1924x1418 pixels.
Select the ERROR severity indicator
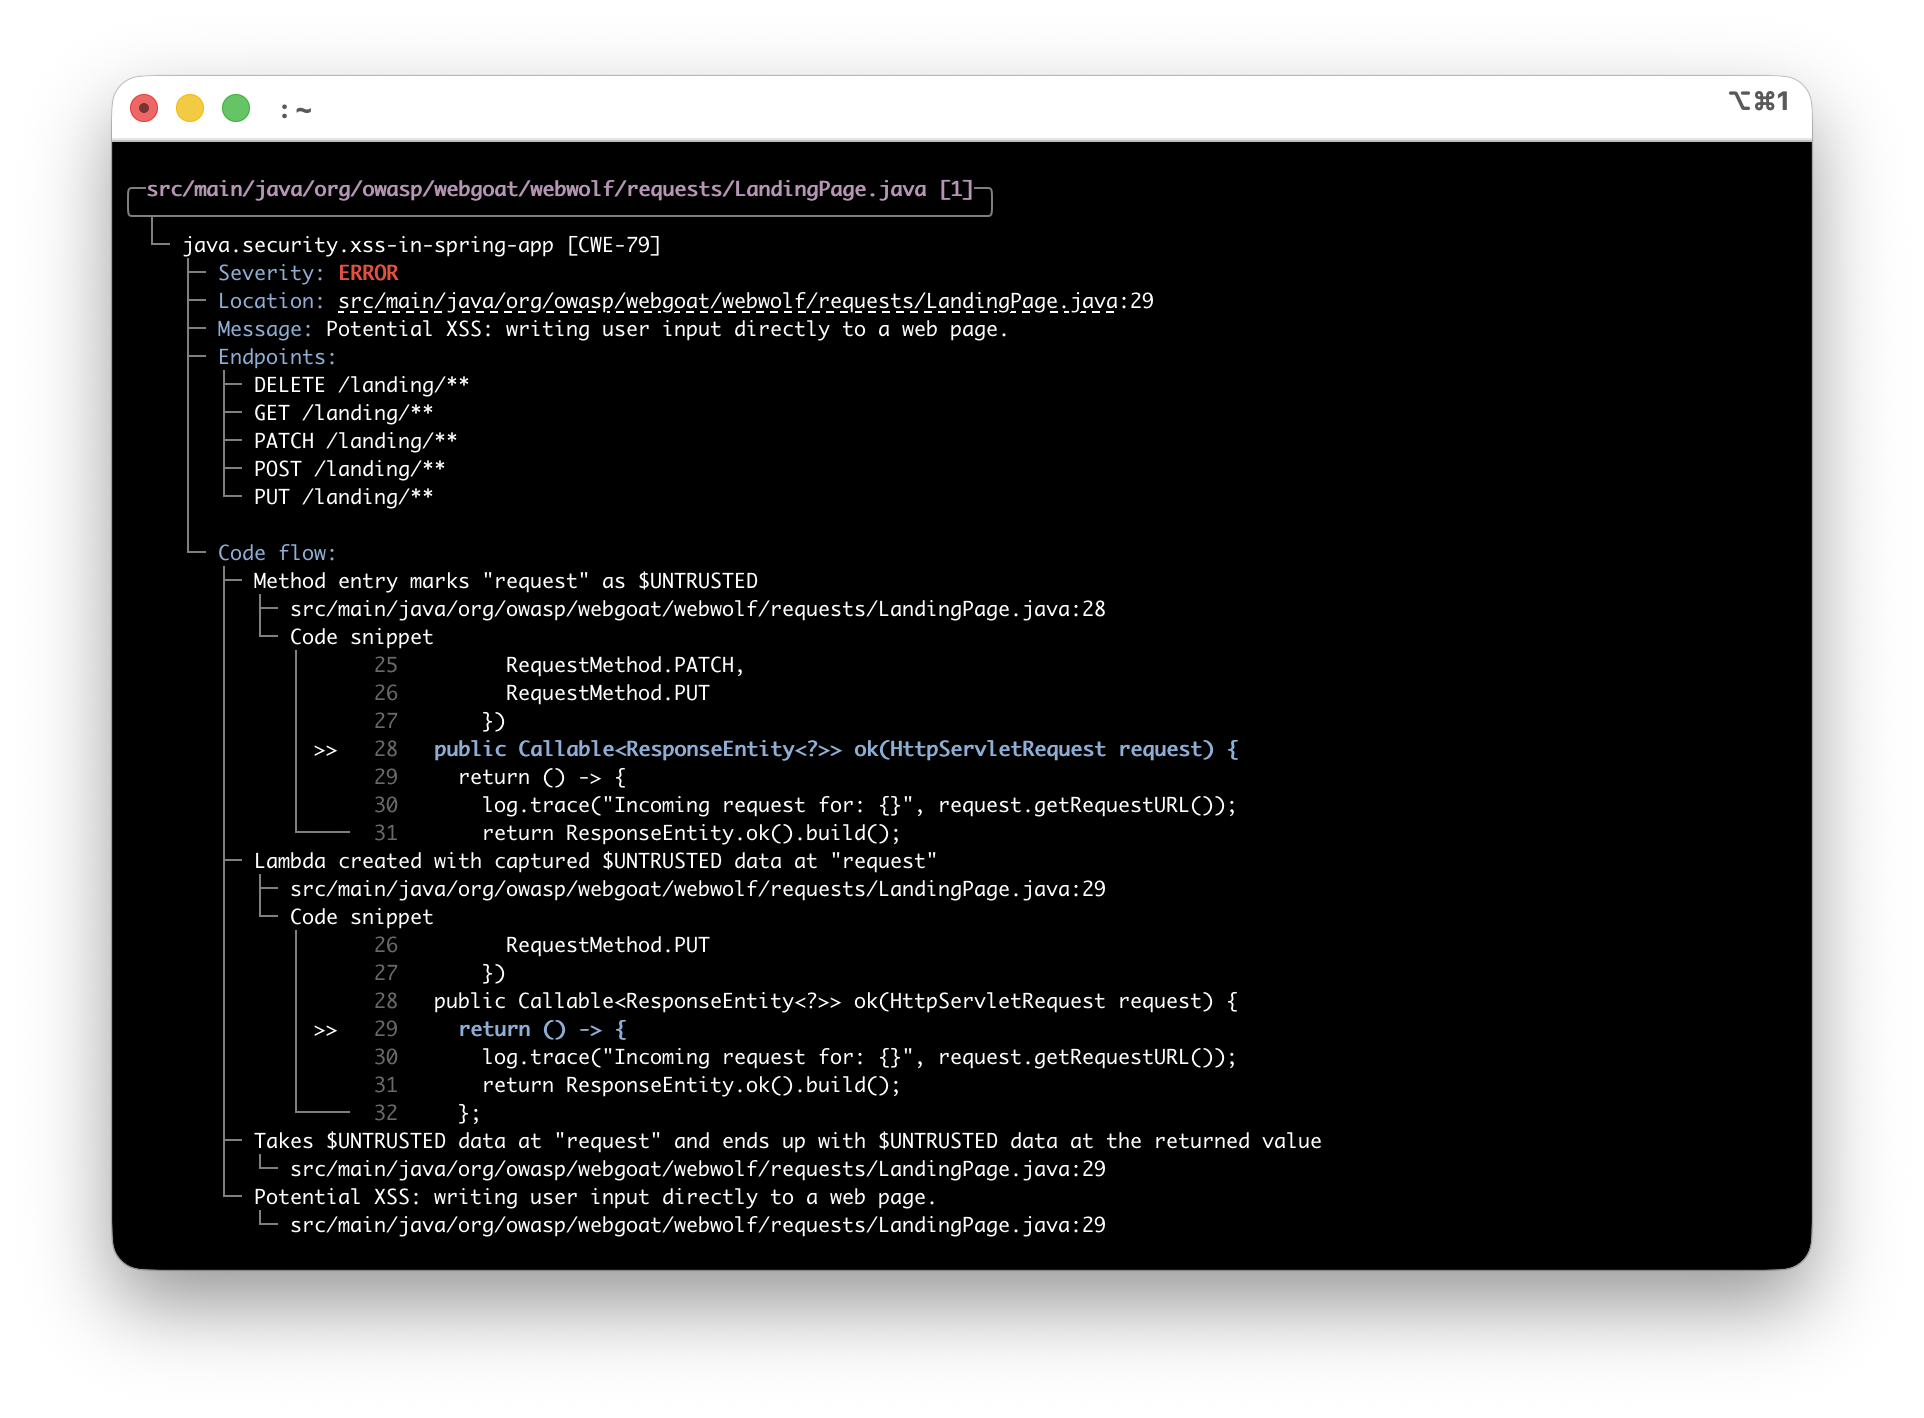tap(367, 272)
